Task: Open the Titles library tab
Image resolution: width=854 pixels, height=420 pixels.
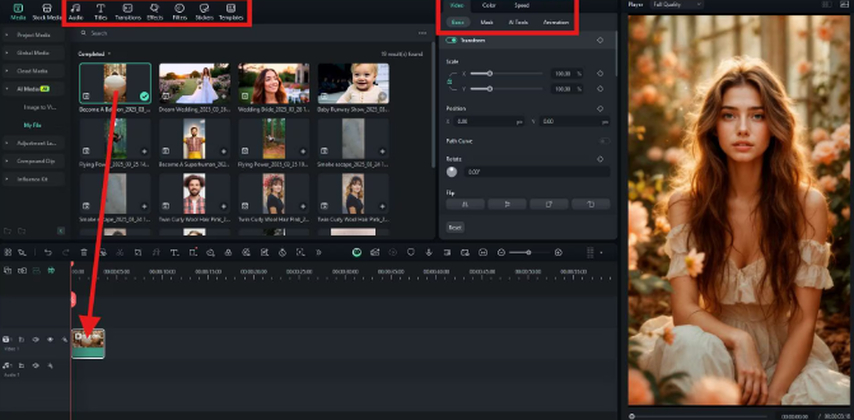Action: (101, 12)
